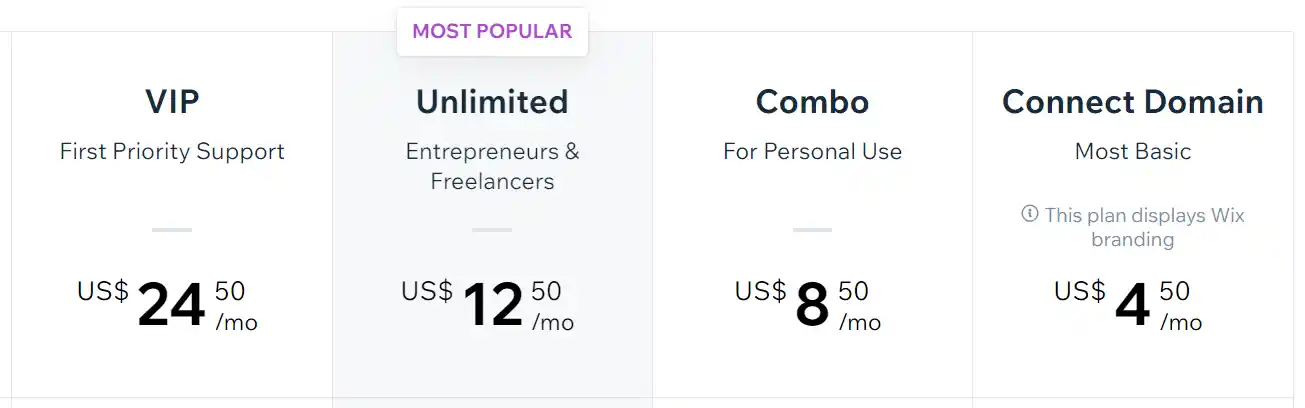Select the Combo plan title
1305x408 pixels.
click(812, 101)
